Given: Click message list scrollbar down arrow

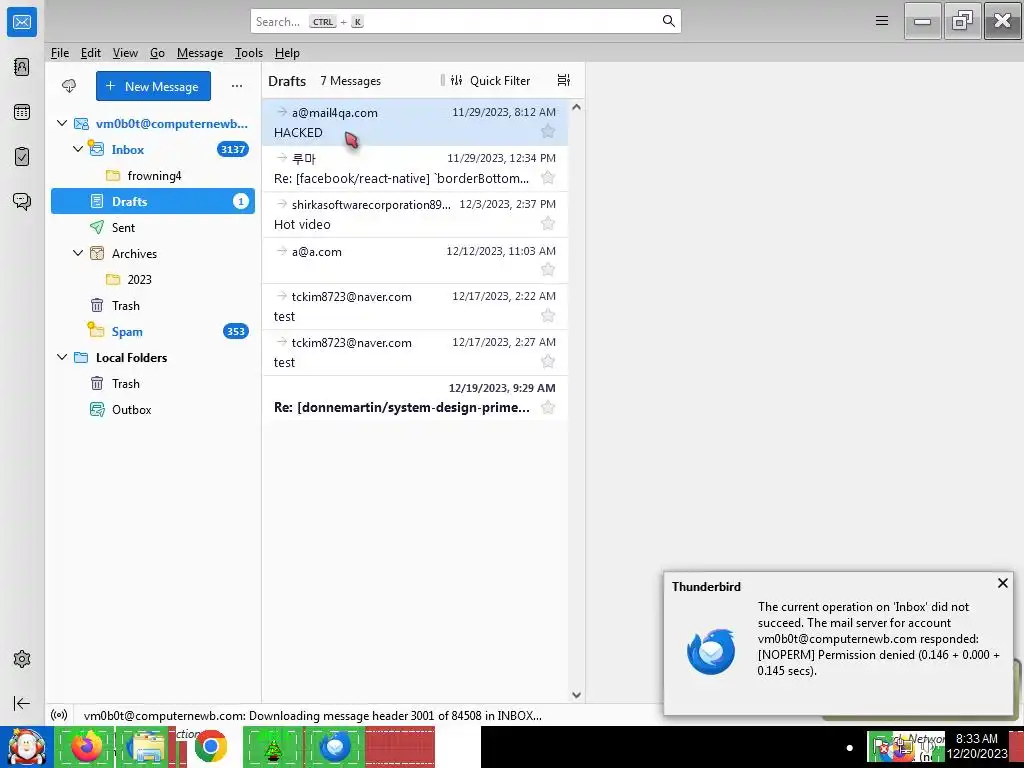Looking at the screenshot, I should (576, 695).
